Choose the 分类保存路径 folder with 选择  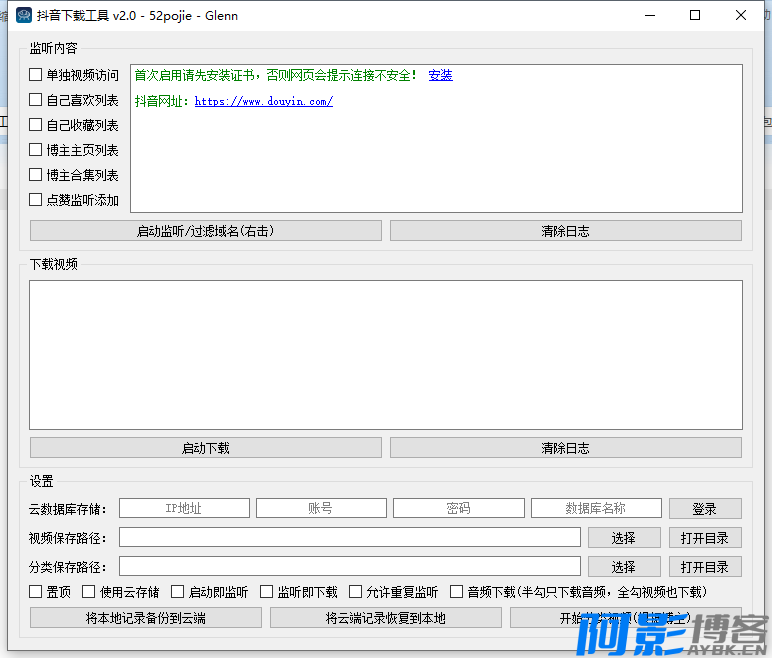624,567
